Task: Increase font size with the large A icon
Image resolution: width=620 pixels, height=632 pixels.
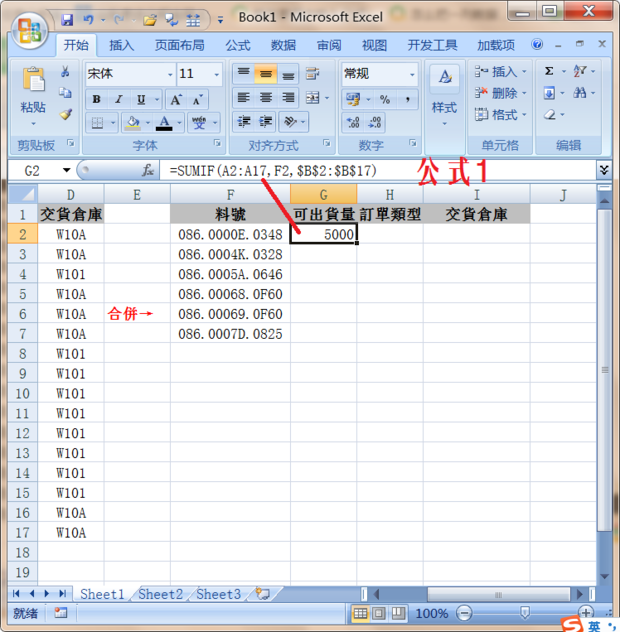Action: click(x=176, y=99)
